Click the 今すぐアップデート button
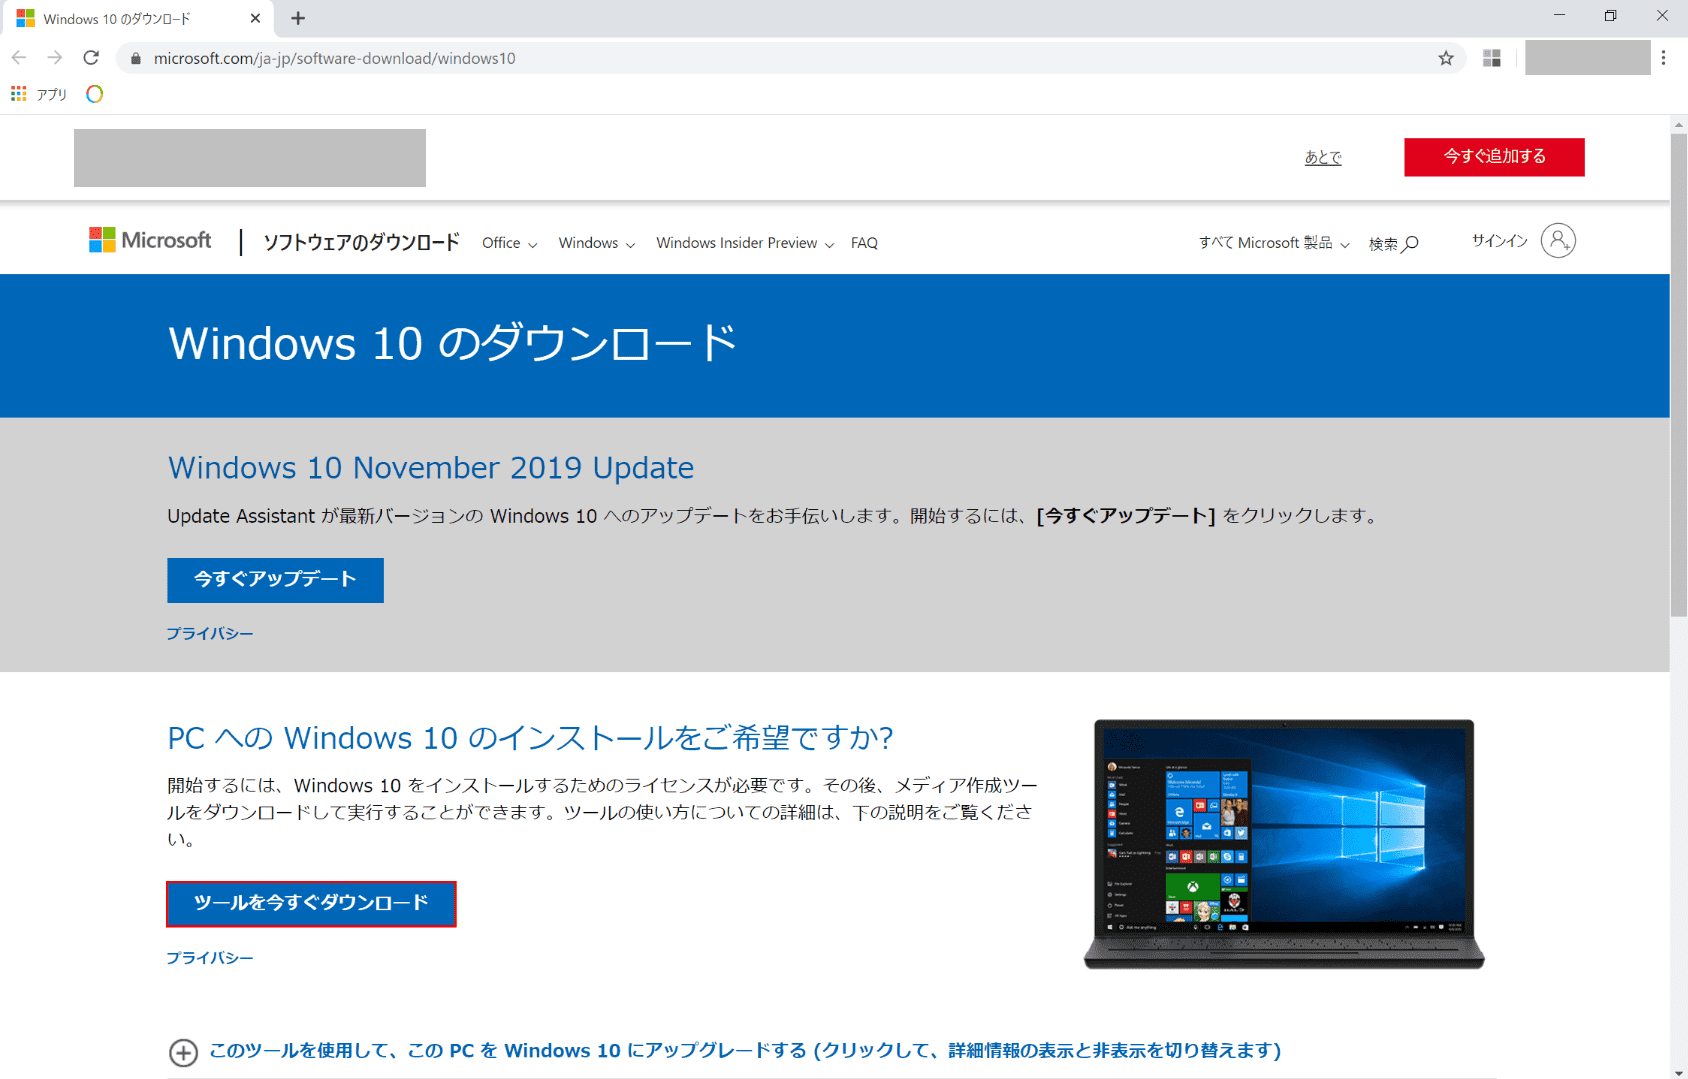Viewport: 1688px width, 1079px height. (x=275, y=580)
